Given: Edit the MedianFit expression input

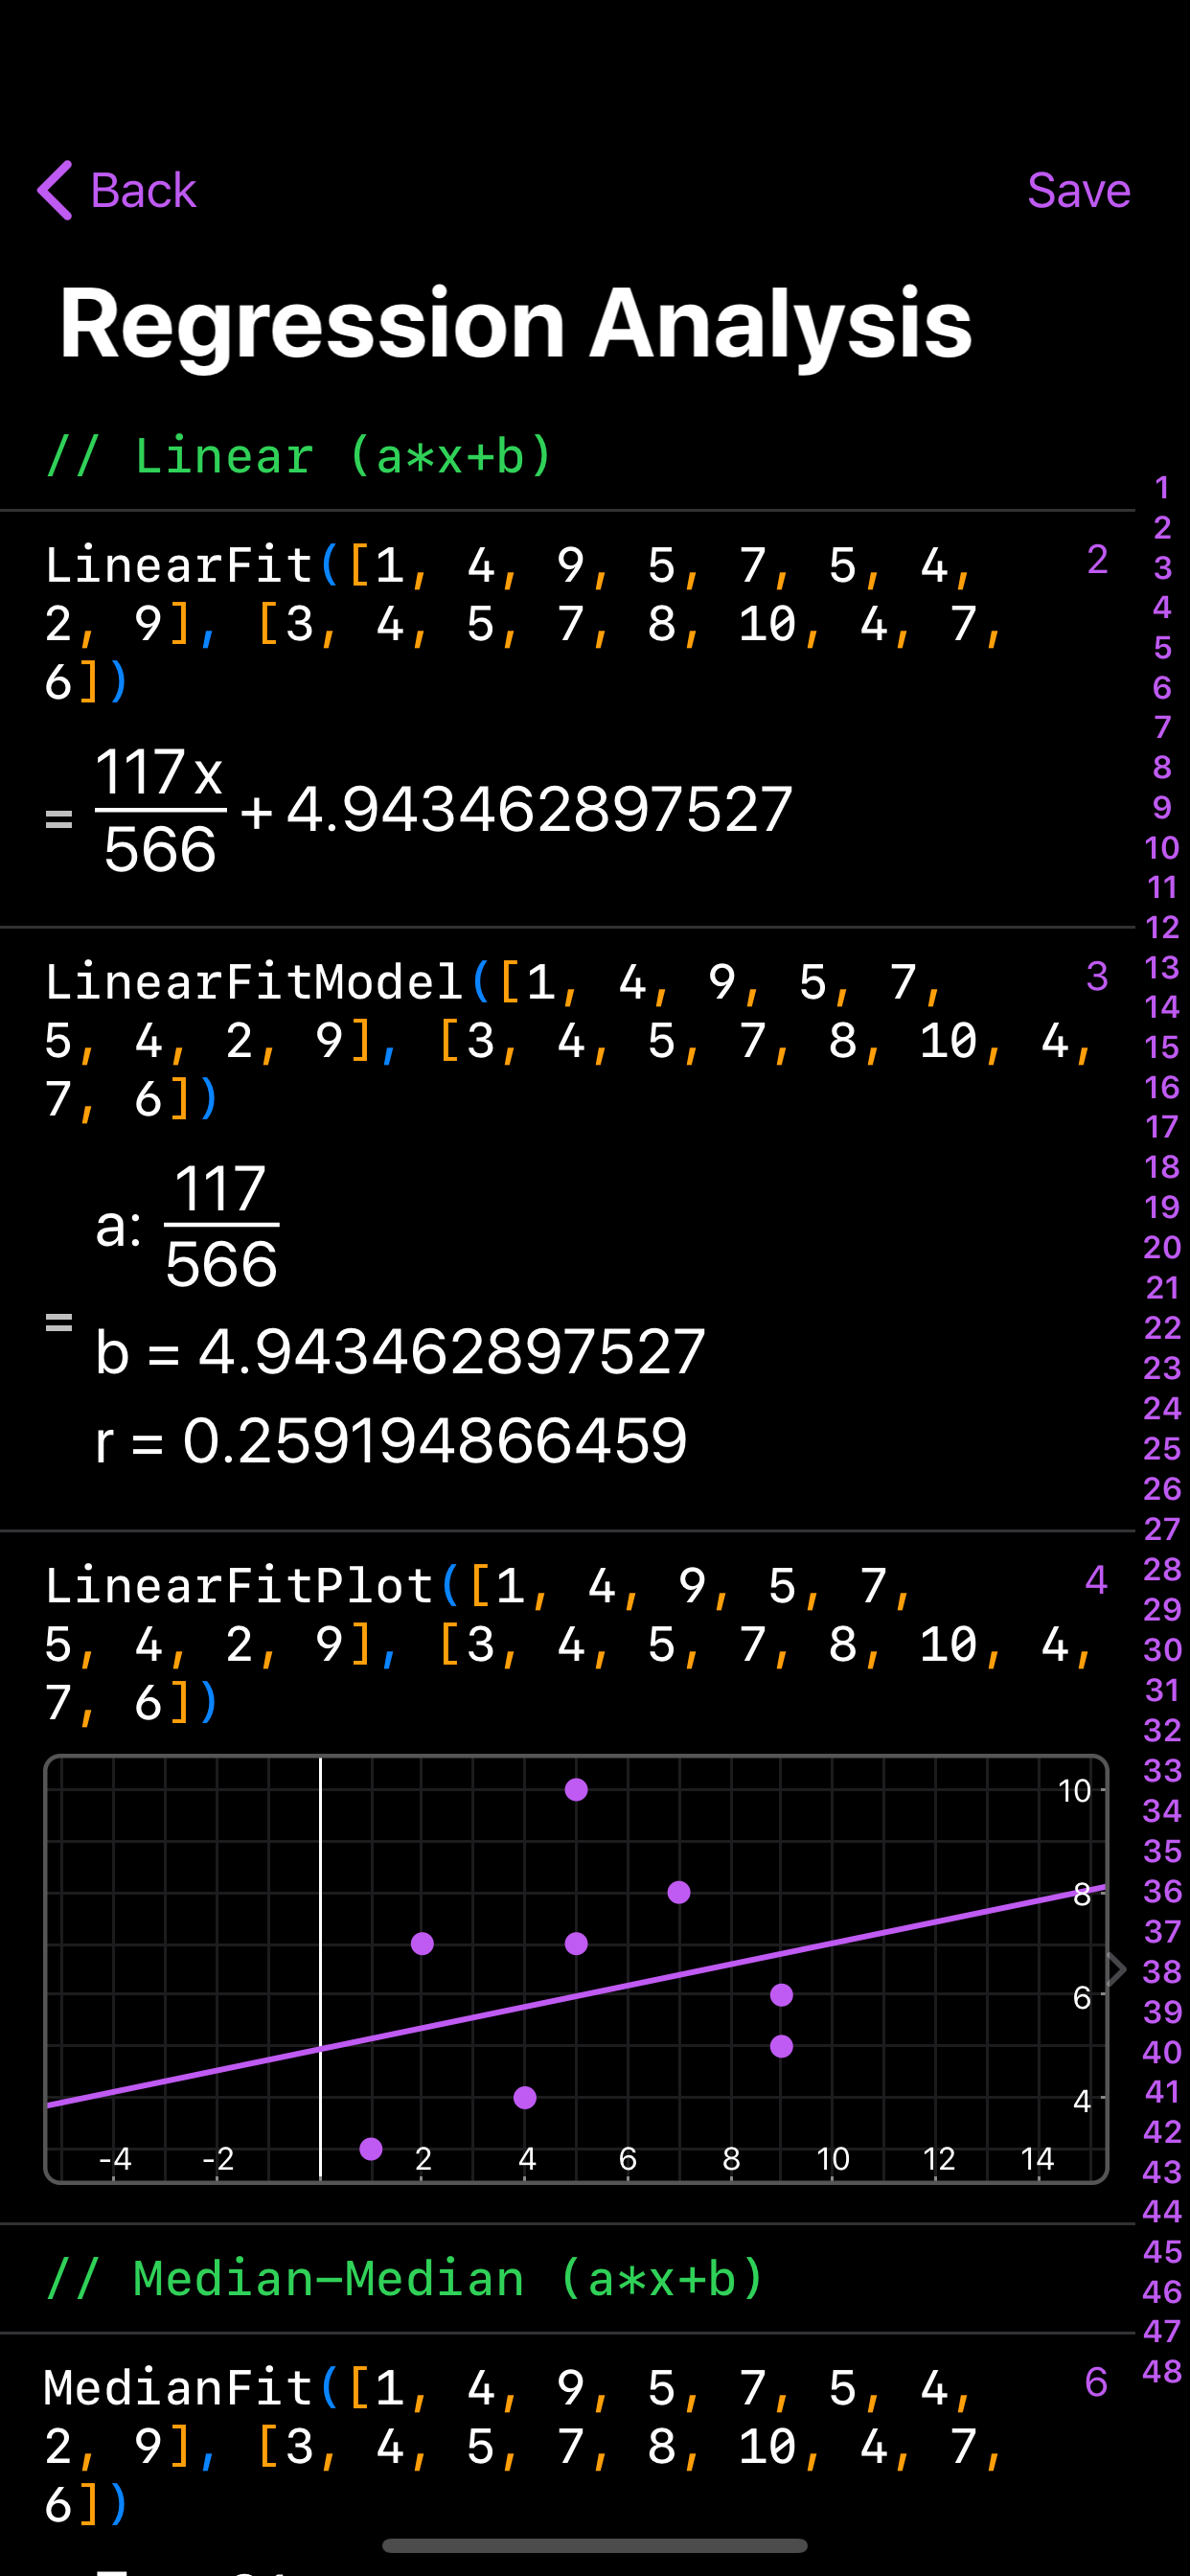Looking at the screenshot, I should (x=525, y=2446).
